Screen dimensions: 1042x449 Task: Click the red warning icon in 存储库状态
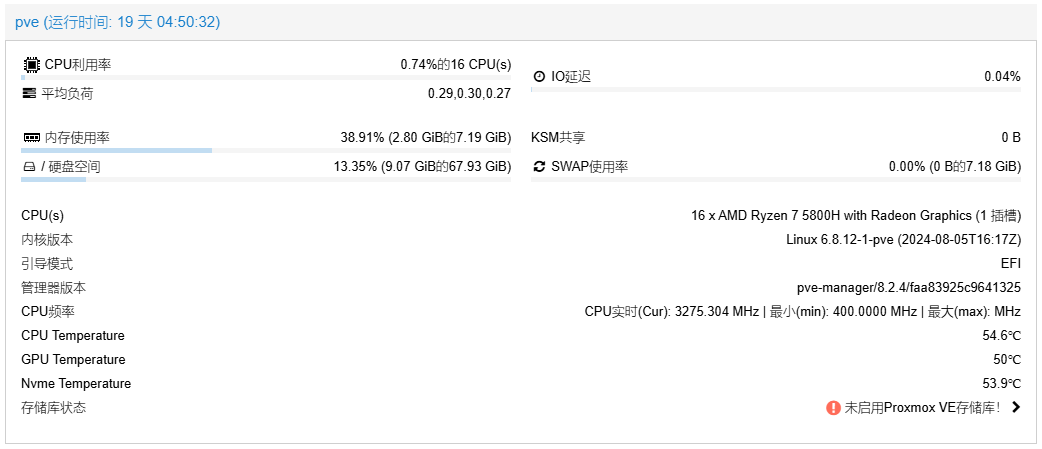tap(833, 408)
